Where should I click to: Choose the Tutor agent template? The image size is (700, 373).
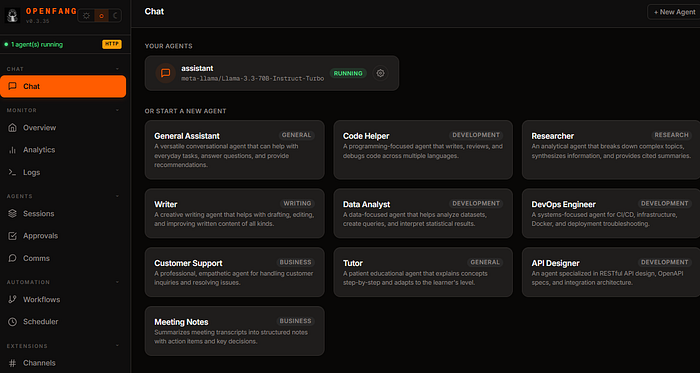[x=423, y=272]
